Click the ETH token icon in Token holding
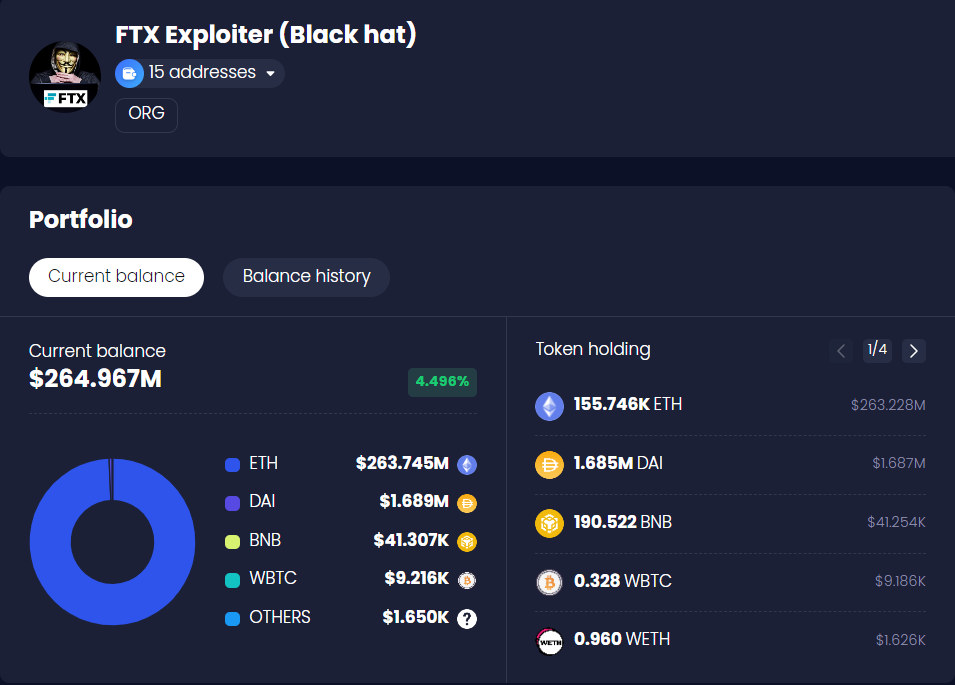The height and width of the screenshot is (685, 955). coord(549,406)
